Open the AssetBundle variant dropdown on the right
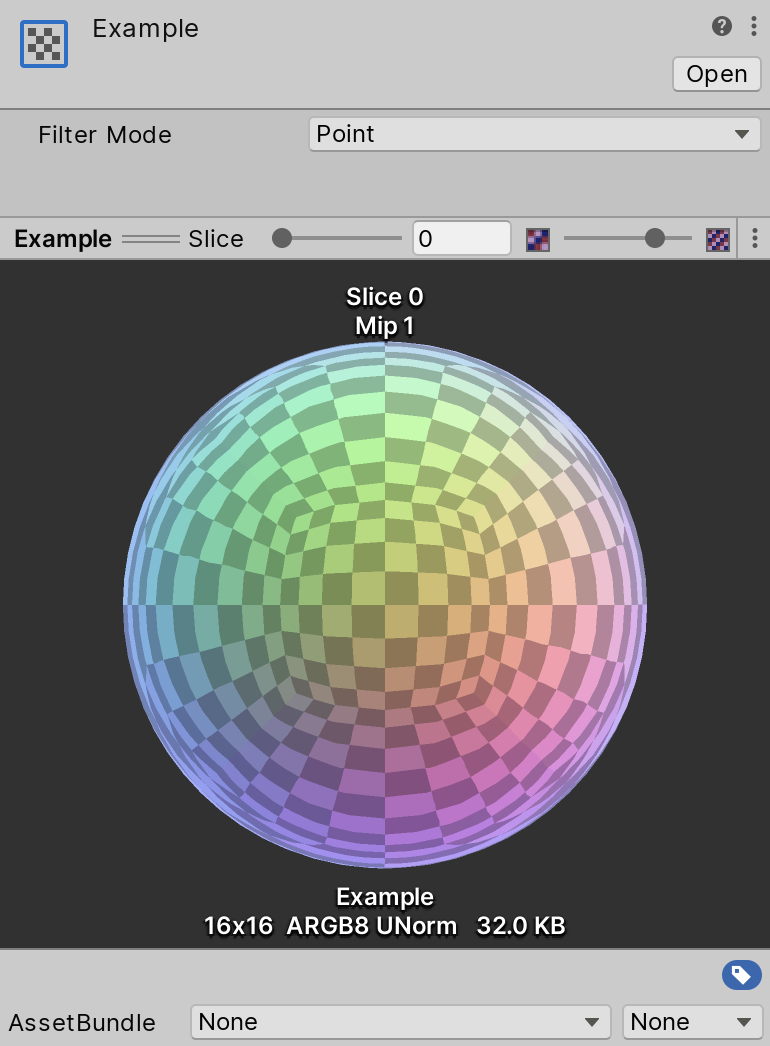 [692, 1022]
